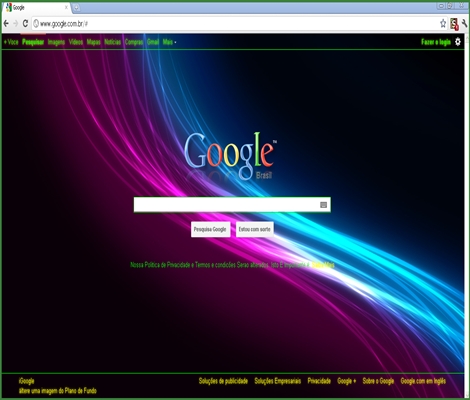Open the Google settings gear

pos(458,42)
